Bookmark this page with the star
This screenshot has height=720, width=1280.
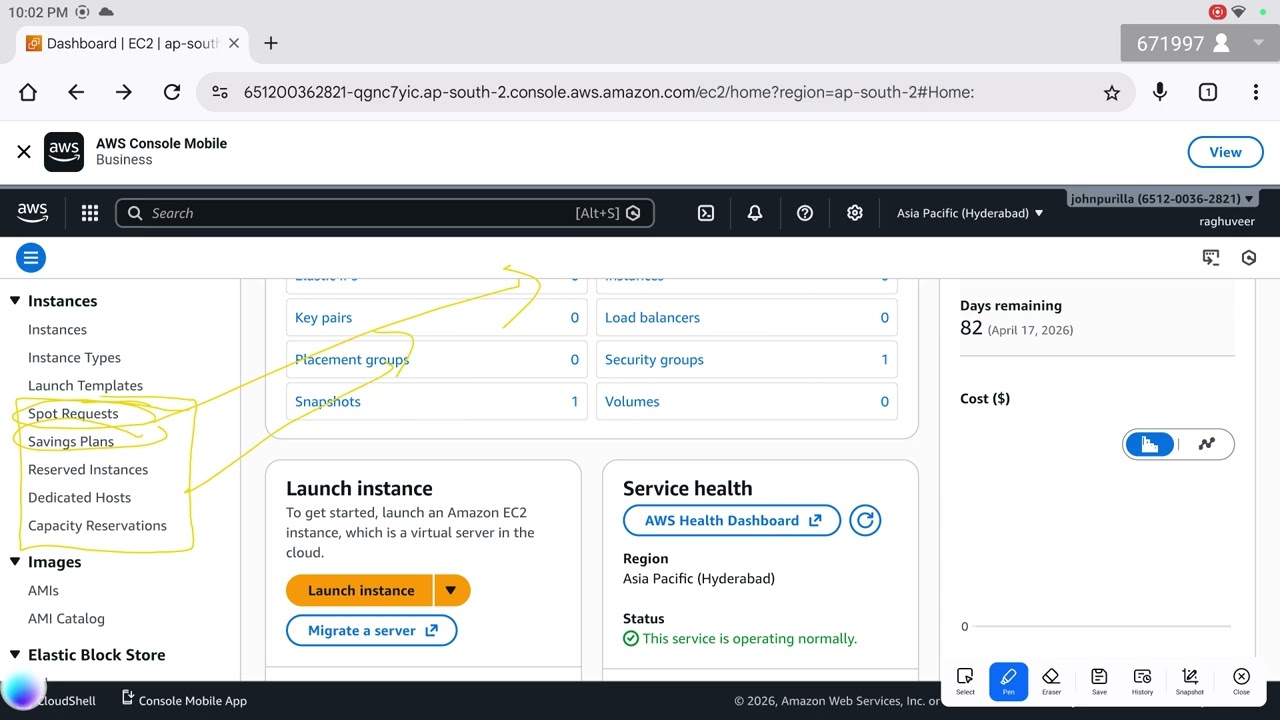(1112, 92)
